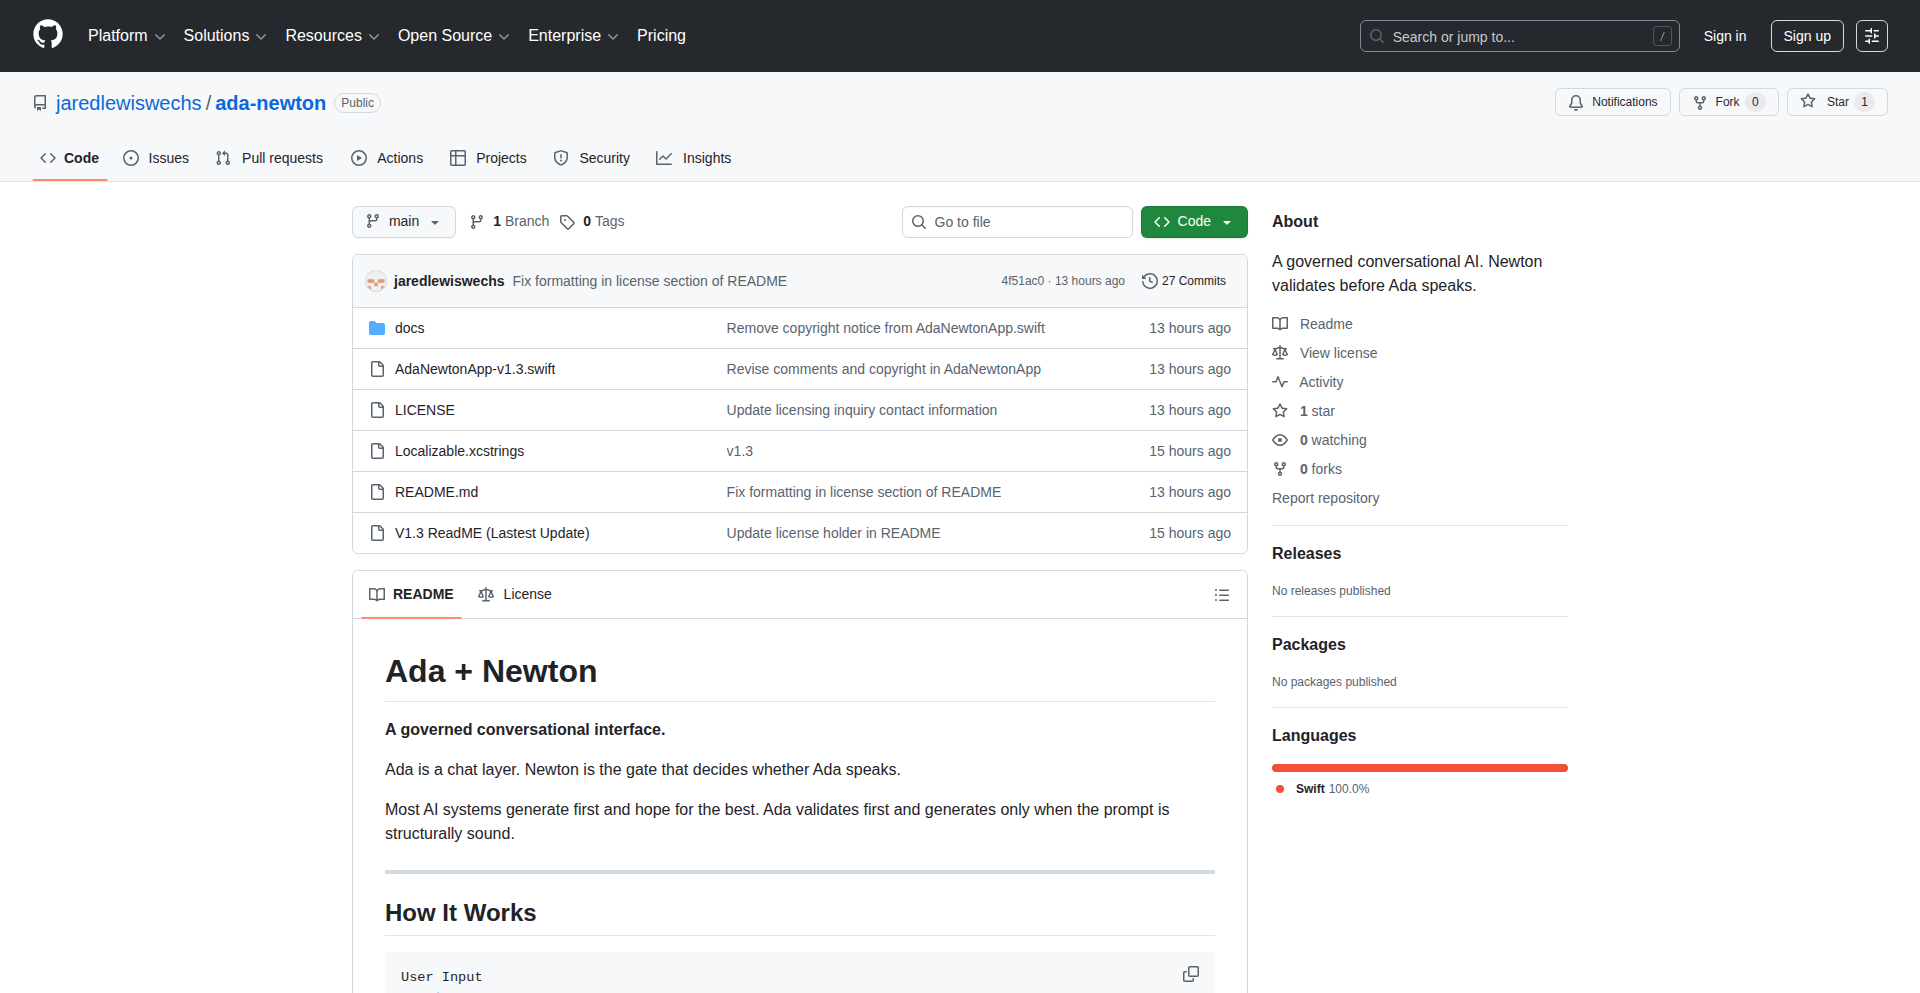Copy the code block with copy icon

coord(1190,974)
